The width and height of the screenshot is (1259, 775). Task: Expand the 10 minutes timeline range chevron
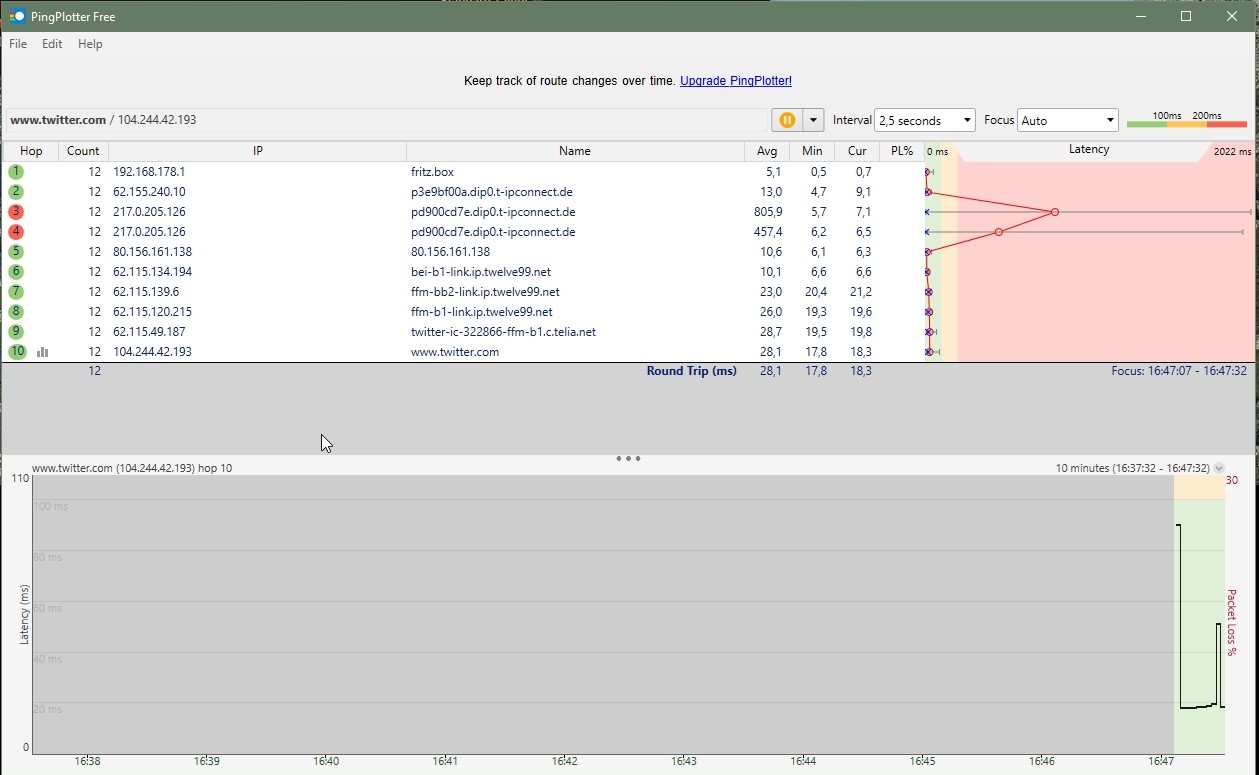click(x=1219, y=468)
